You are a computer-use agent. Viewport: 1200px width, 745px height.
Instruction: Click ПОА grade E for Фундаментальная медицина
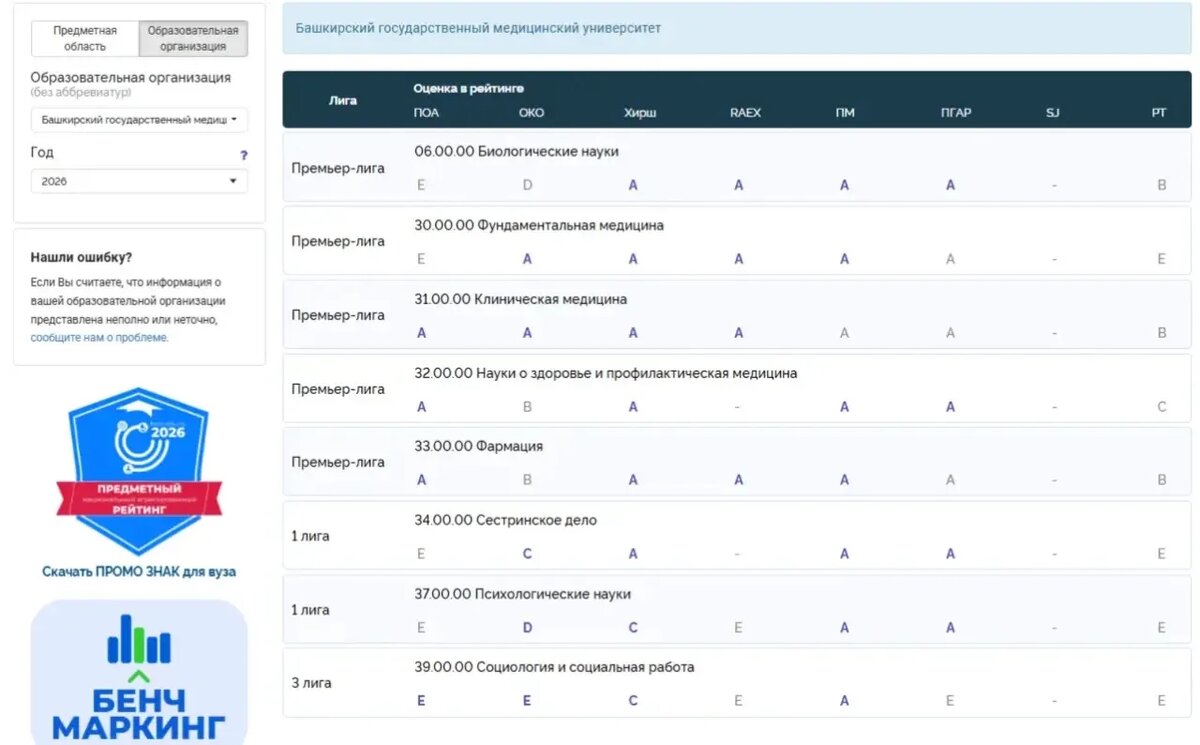click(421, 259)
